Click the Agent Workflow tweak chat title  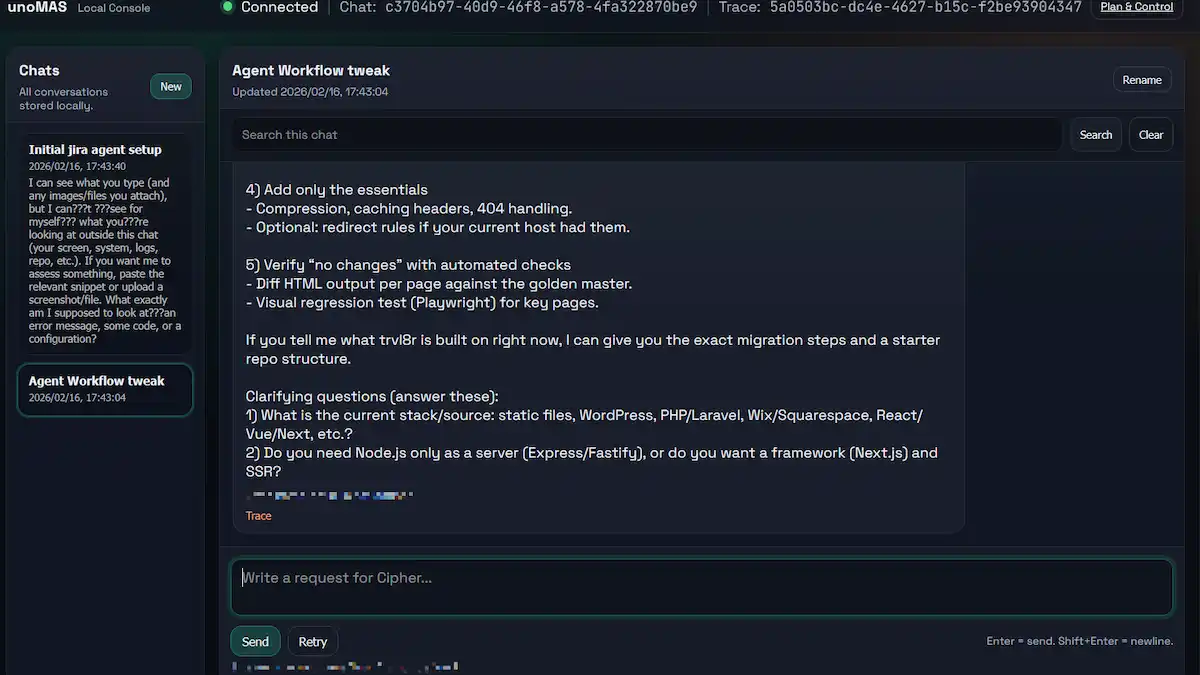[x=311, y=71]
